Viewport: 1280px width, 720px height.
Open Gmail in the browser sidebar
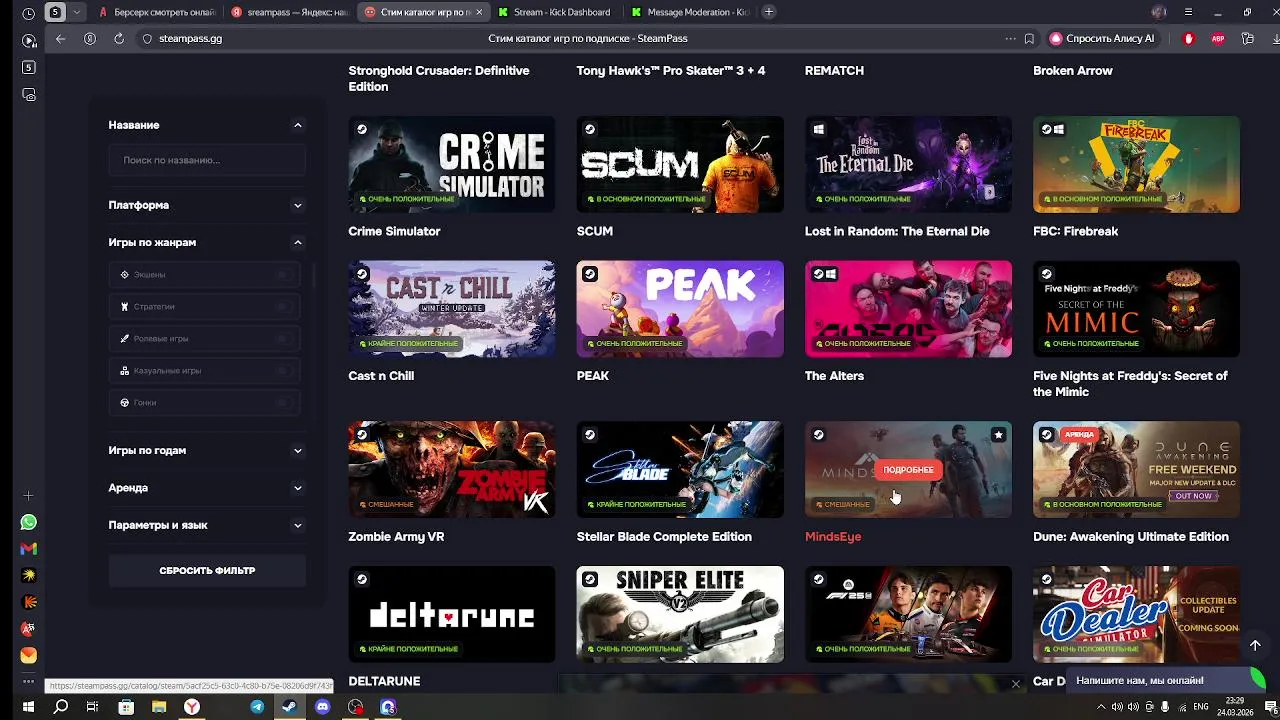coord(28,549)
